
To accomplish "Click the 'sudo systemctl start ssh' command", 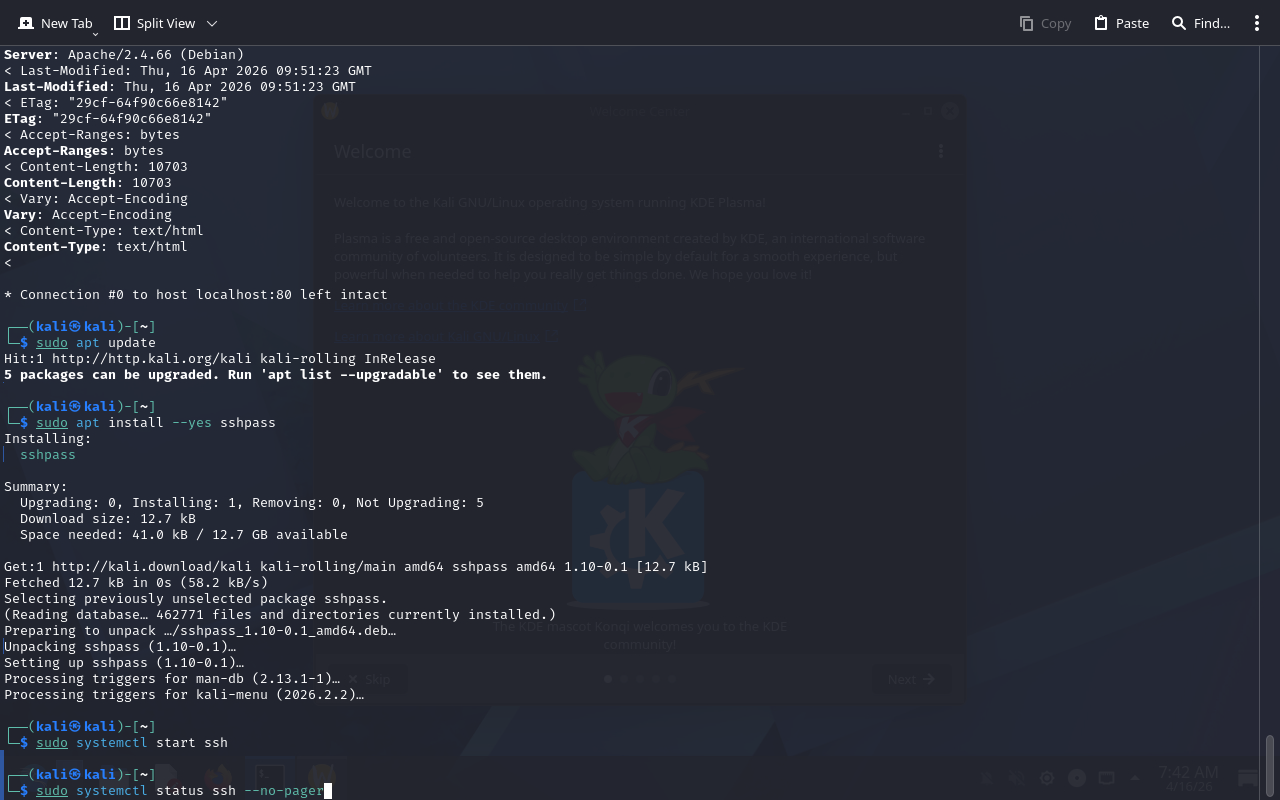I will tap(132, 743).
